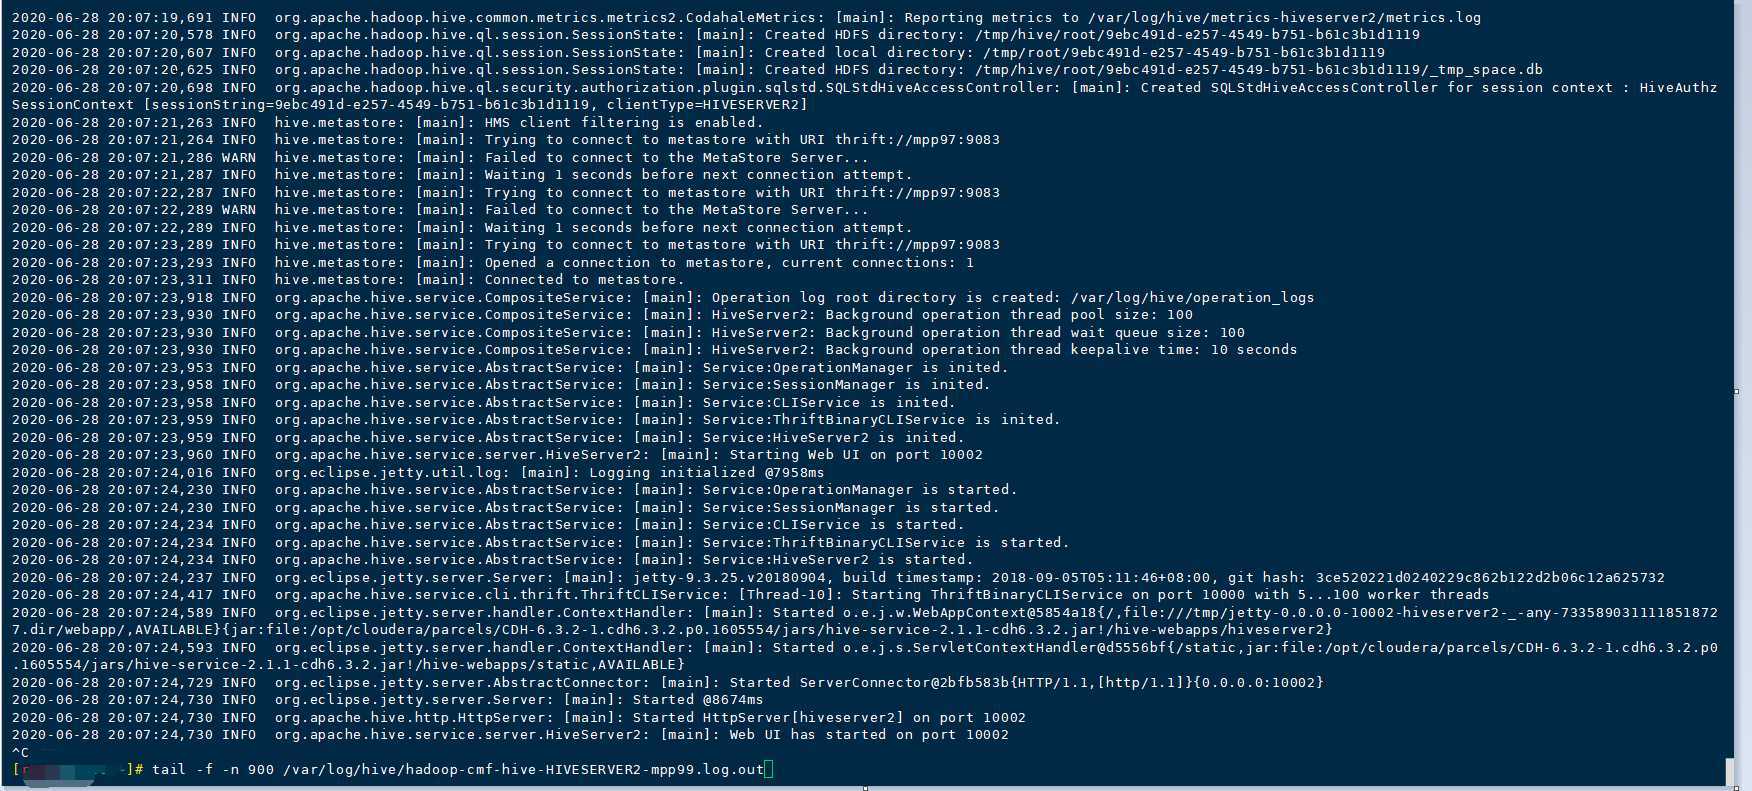Click the bottom-right corner resize handle
This screenshot has width=1752, height=791.
(1736, 786)
